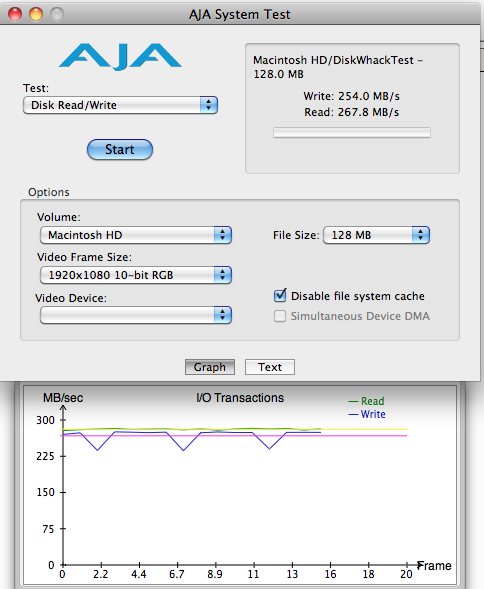Expand the empty Video Device dropdown
Screen dimensions: 484x589
click(x=136, y=315)
